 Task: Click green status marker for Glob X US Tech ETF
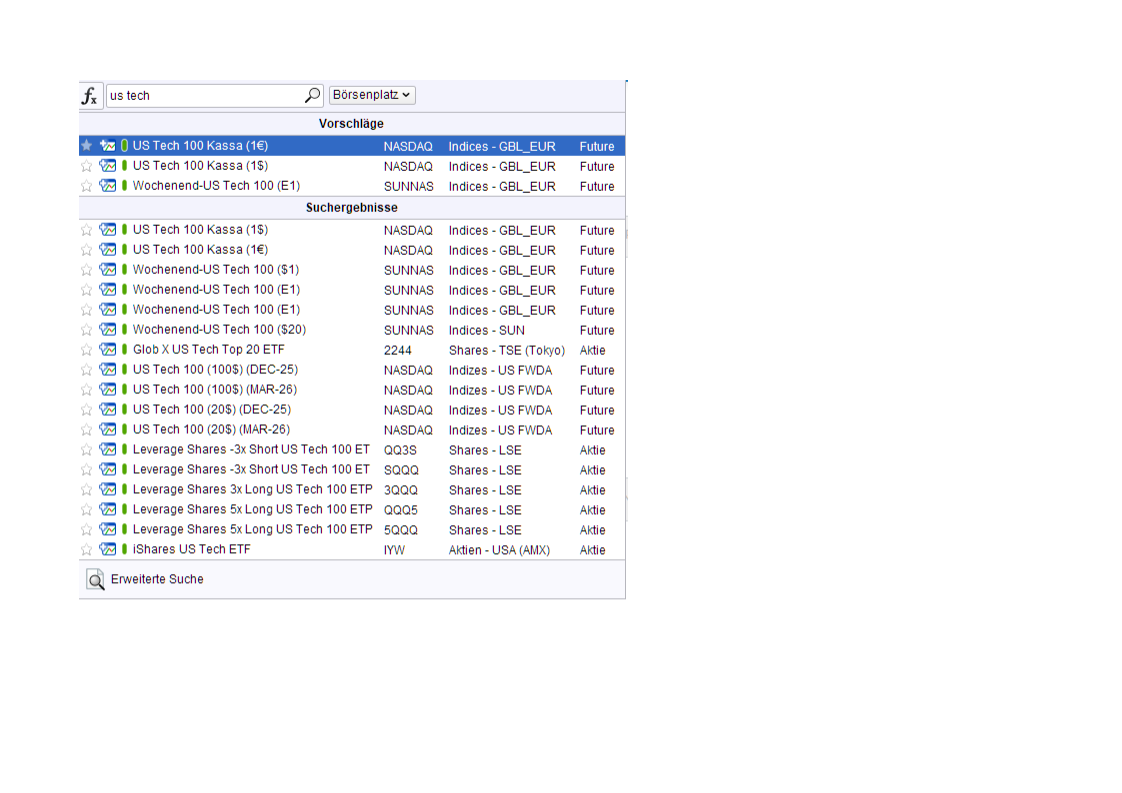click(125, 350)
